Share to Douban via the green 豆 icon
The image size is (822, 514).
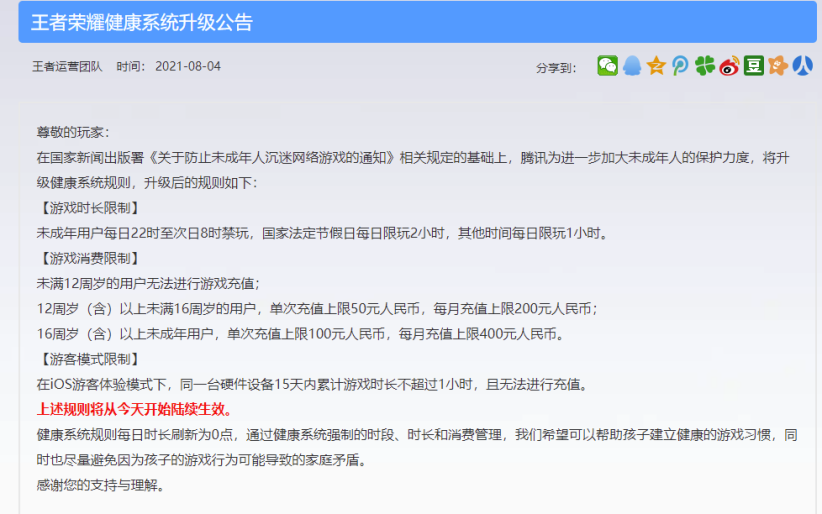click(x=753, y=66)
